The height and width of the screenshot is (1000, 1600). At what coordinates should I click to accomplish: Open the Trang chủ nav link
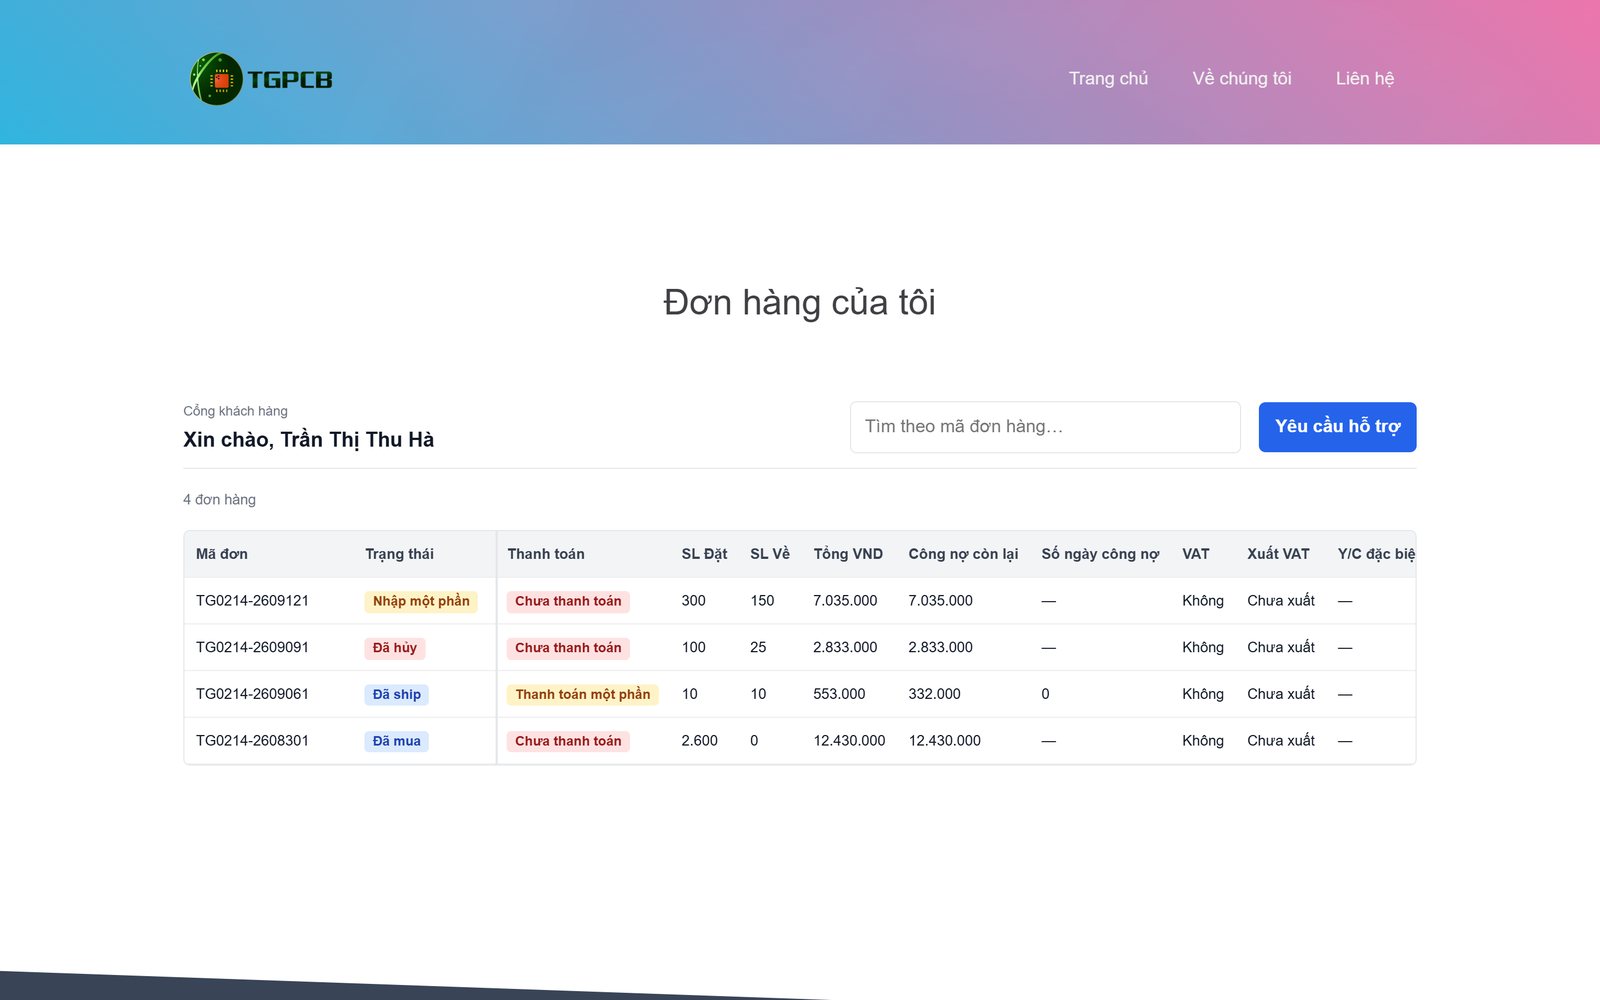1108,78
